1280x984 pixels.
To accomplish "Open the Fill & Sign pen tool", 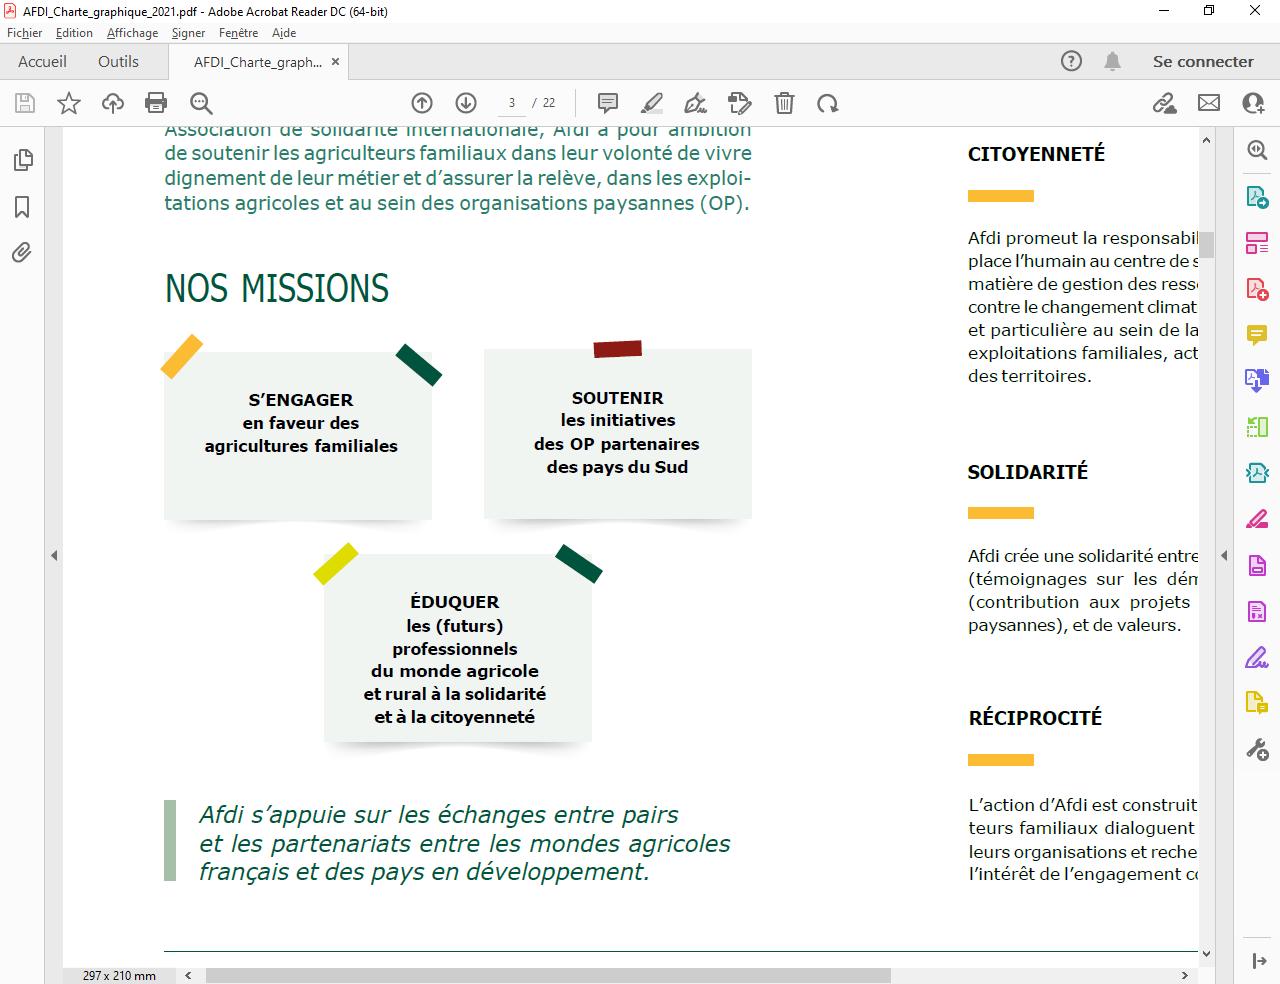I will (x=695, y=103).
